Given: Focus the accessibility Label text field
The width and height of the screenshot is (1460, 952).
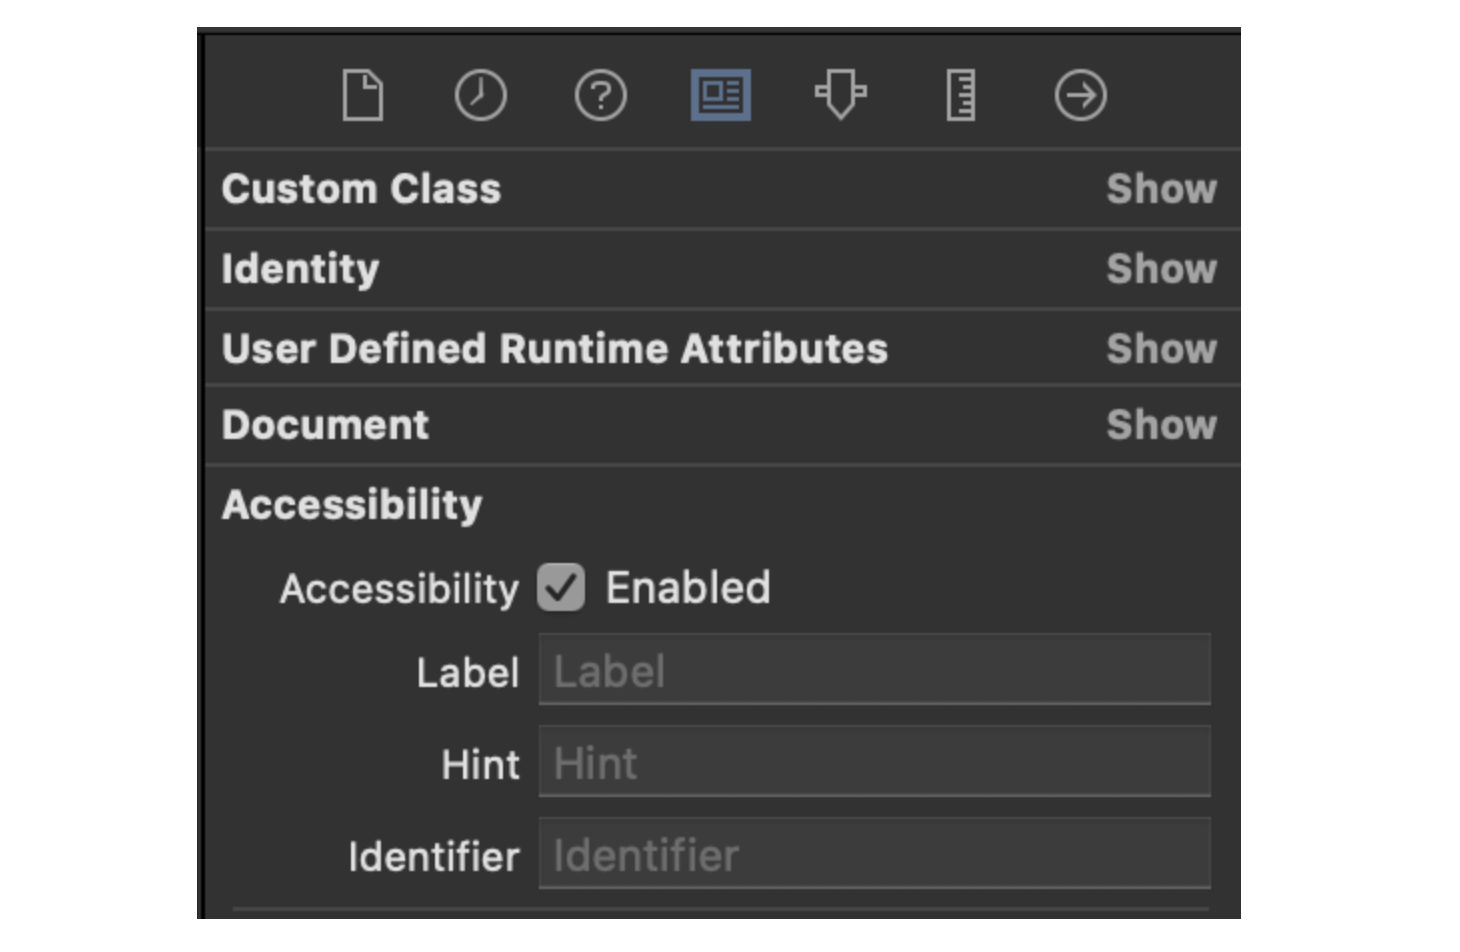Looking at the screenshot, I should [x=874, y=670].
